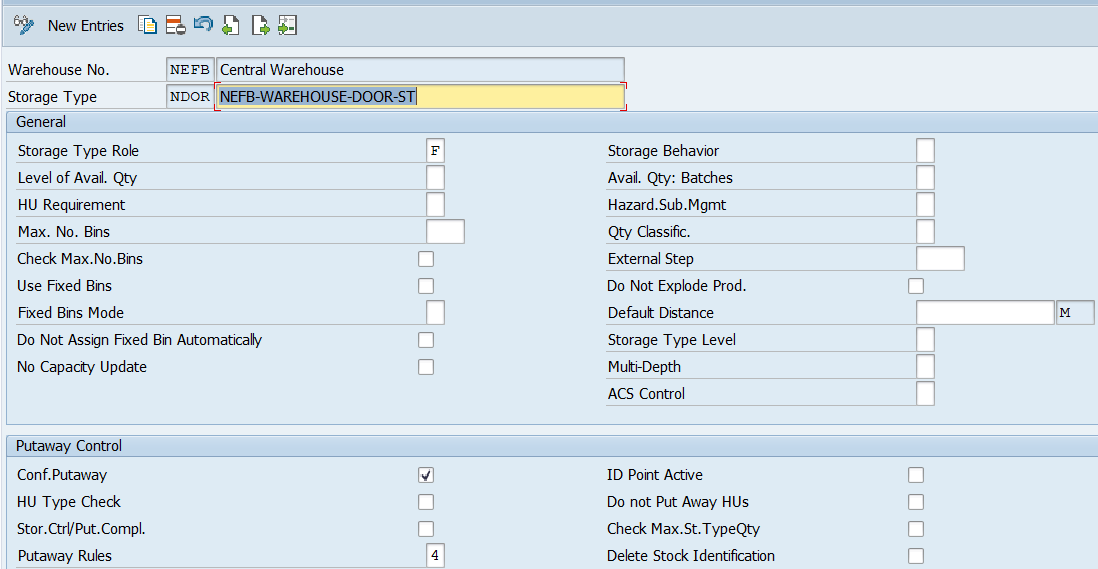Enable Do Not Explode Prod. checkbox

(916, 286)
